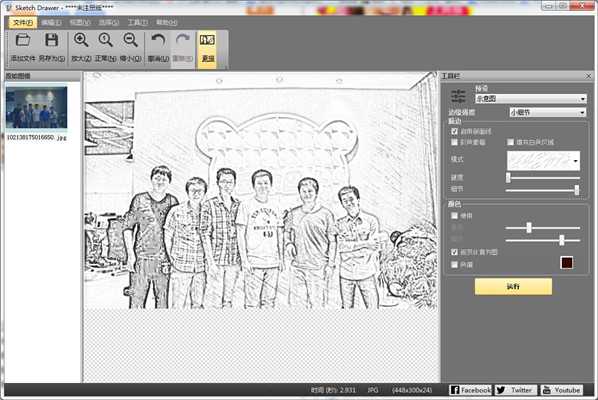Viewport: 598px width, 400px height.
Task: Enable the use-color checkbox in color section
Action: (x=454, y=215)
